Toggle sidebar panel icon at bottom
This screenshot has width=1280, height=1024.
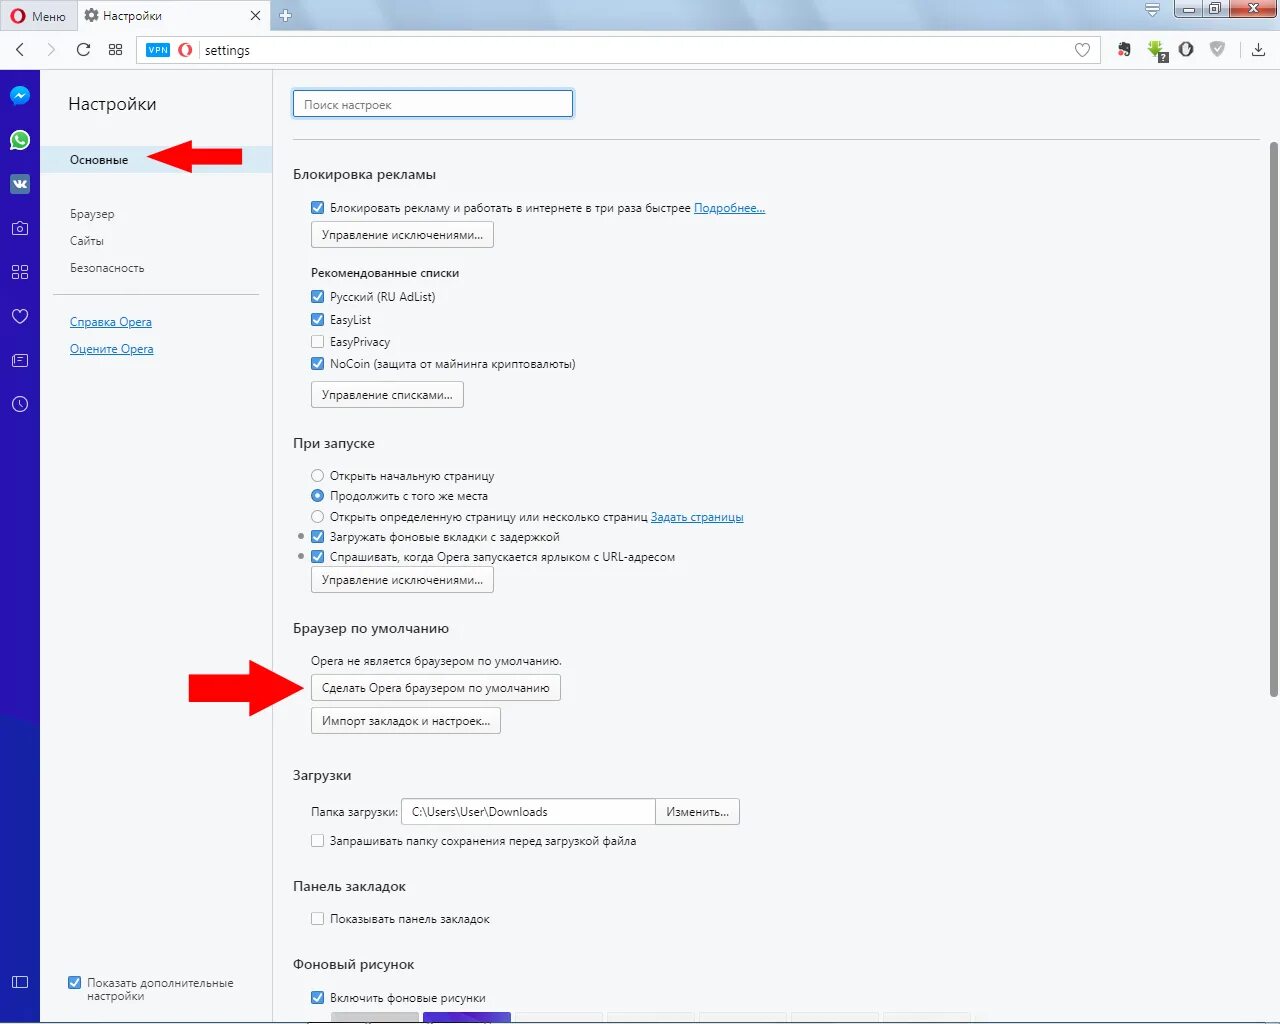click(x=20, y=982)
